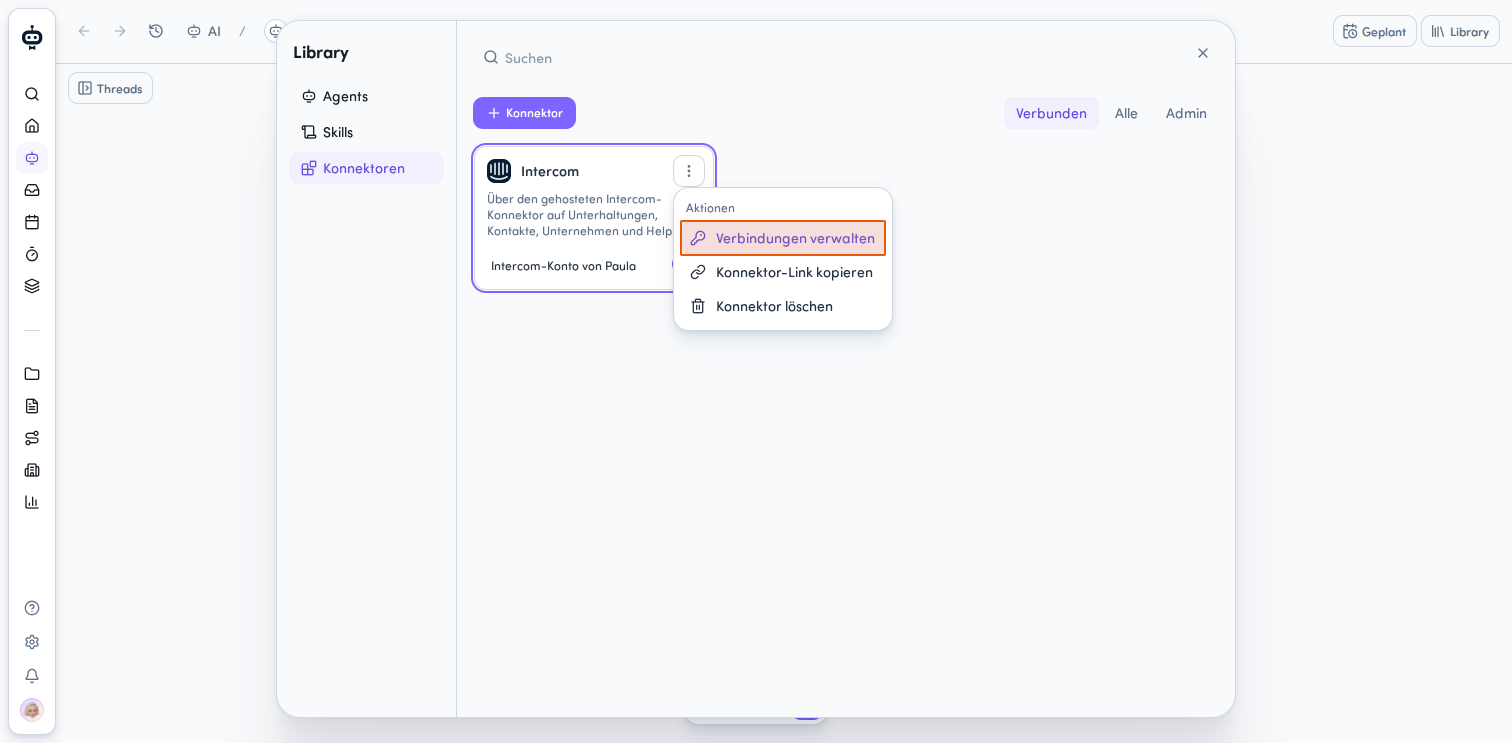The width and height of the screenshot is (1512, 743).
Task: Open help question mark icon
Action: point(32,608)
